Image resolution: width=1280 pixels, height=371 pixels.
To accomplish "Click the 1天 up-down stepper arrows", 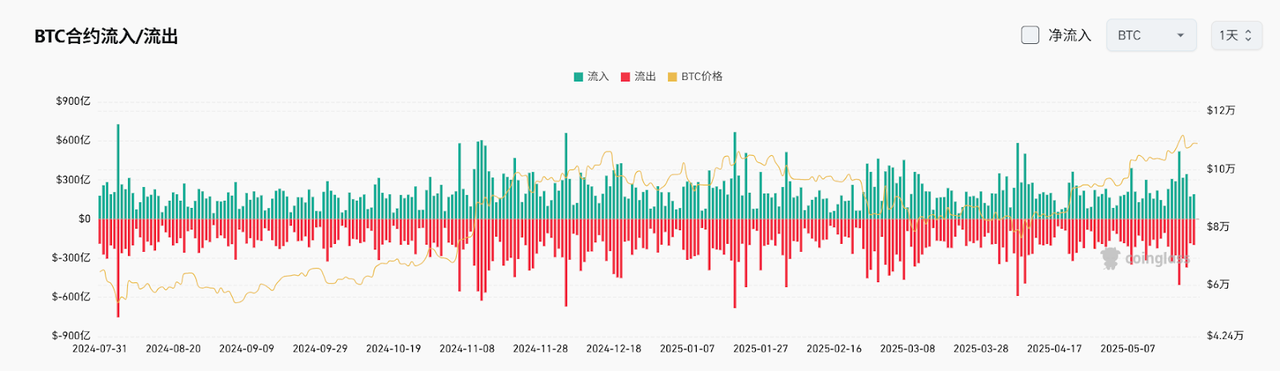I will pos(1248,35).
